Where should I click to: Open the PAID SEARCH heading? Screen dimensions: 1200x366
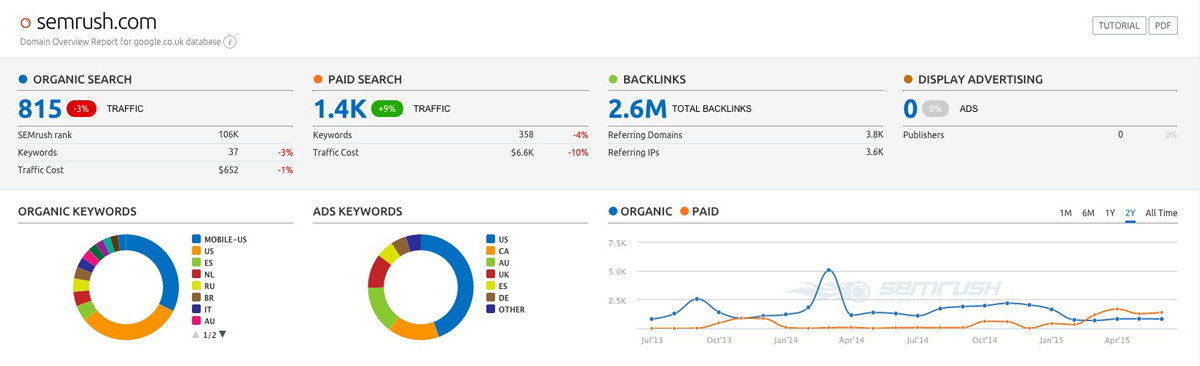[x=365, y=79]
